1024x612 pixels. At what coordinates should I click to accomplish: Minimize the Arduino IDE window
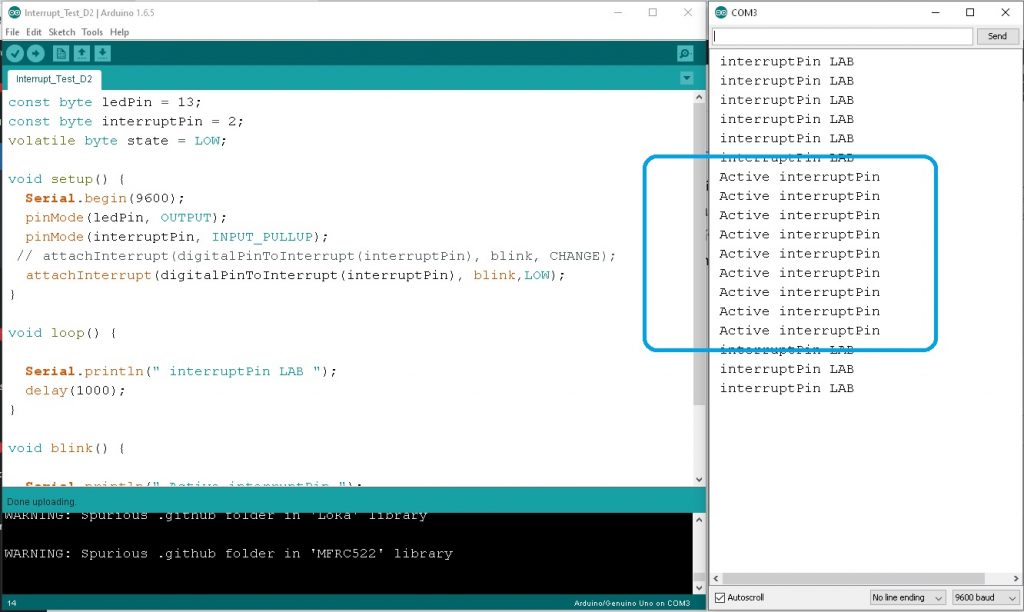coord(618,12)
